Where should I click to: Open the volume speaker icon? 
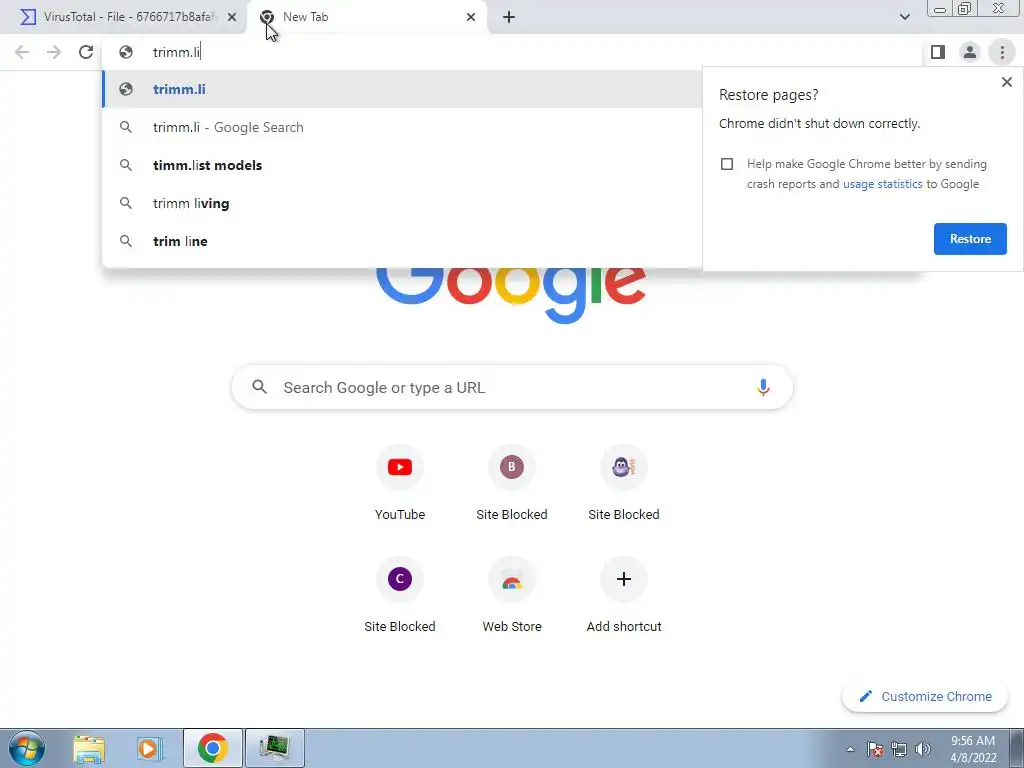923,749
